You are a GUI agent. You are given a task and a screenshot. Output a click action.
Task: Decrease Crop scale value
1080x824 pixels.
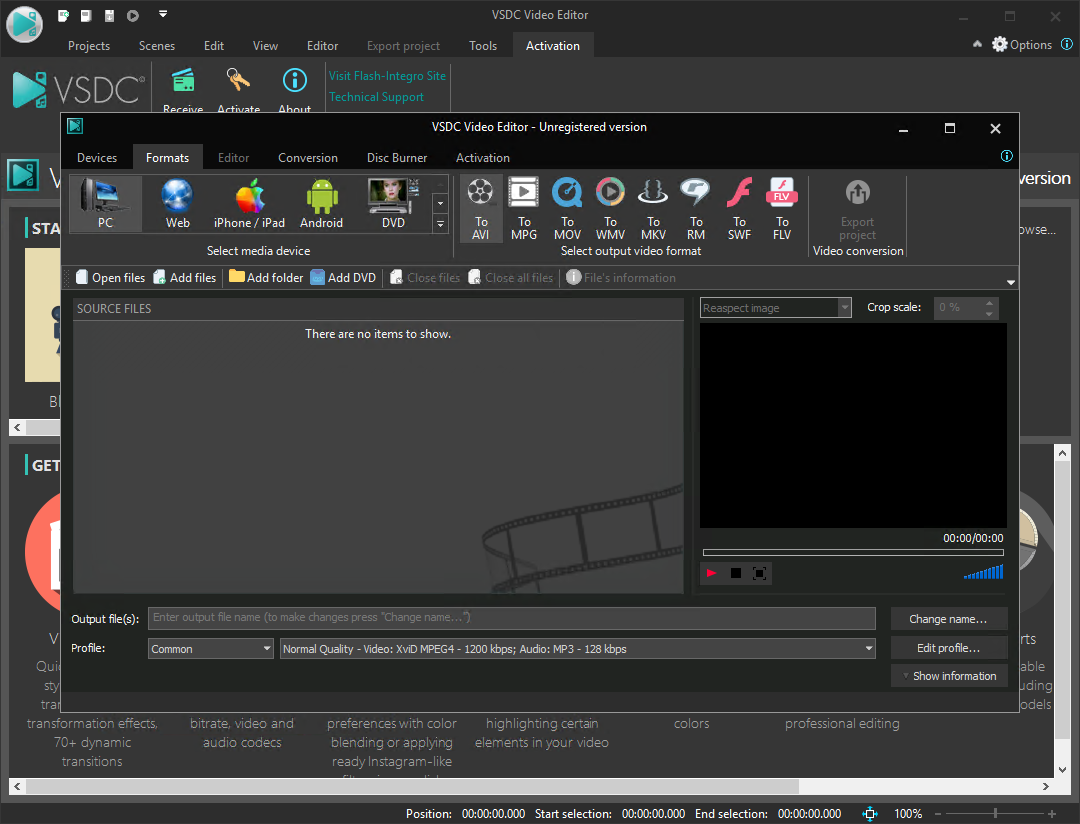point(989,313)
